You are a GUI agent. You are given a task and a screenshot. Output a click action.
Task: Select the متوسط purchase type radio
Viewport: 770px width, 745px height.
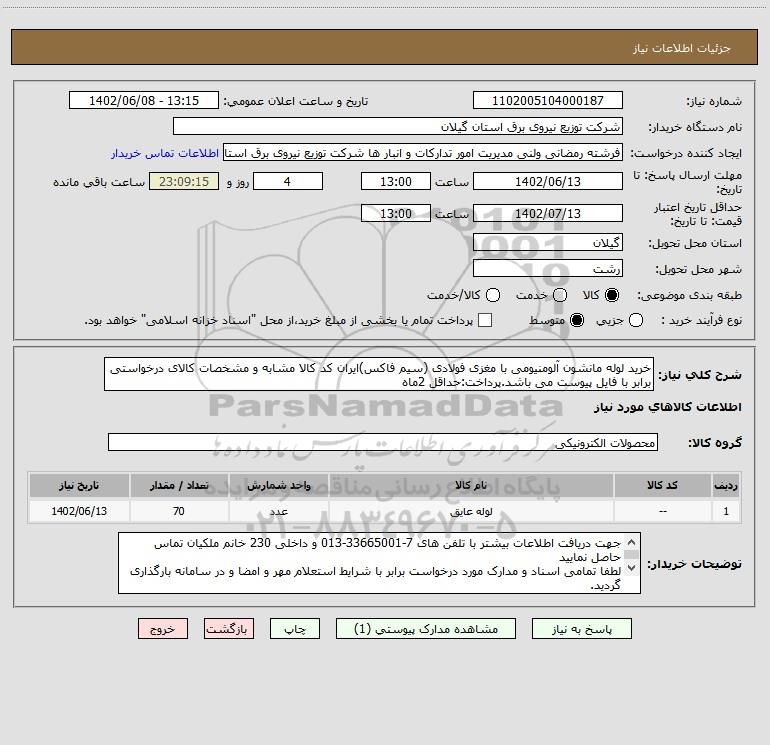(577, 320)
